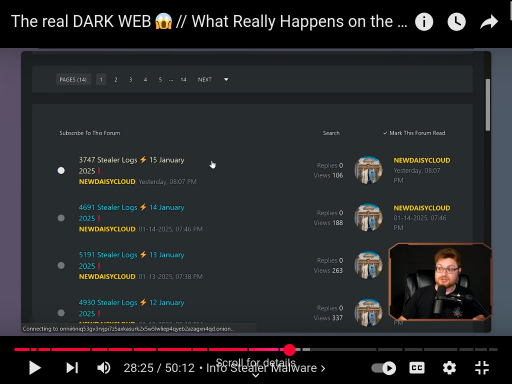The height and width of the screenshot is (384, 512).
Task: Seek to later part of timeline
Action: 400,350
